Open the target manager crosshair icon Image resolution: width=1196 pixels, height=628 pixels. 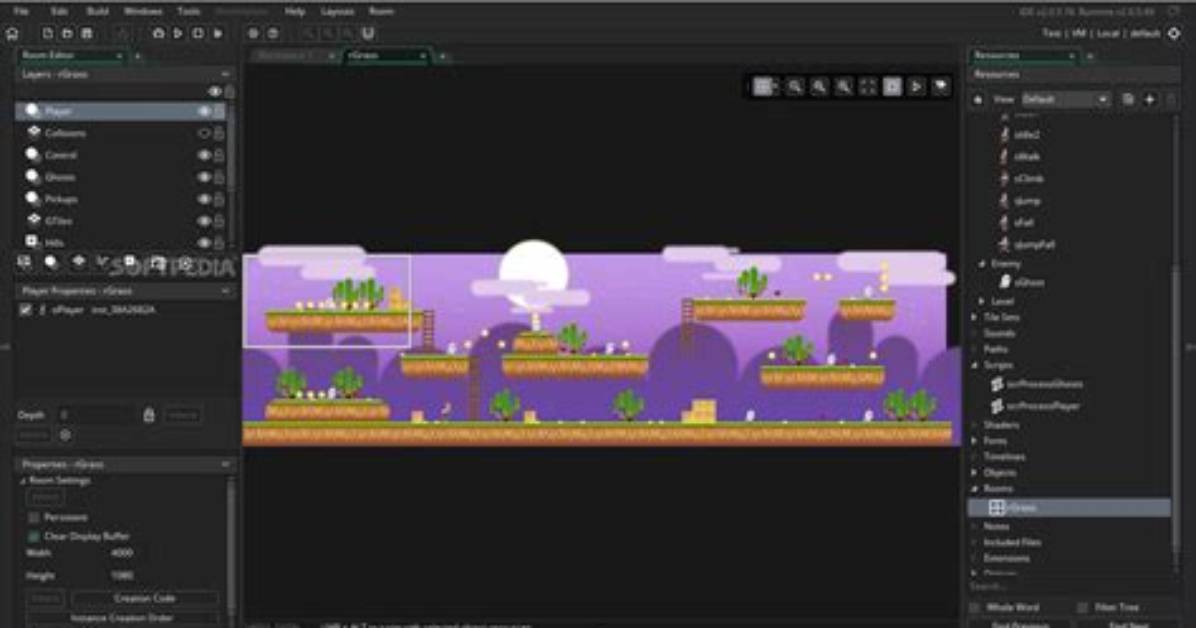point(1174,34)
